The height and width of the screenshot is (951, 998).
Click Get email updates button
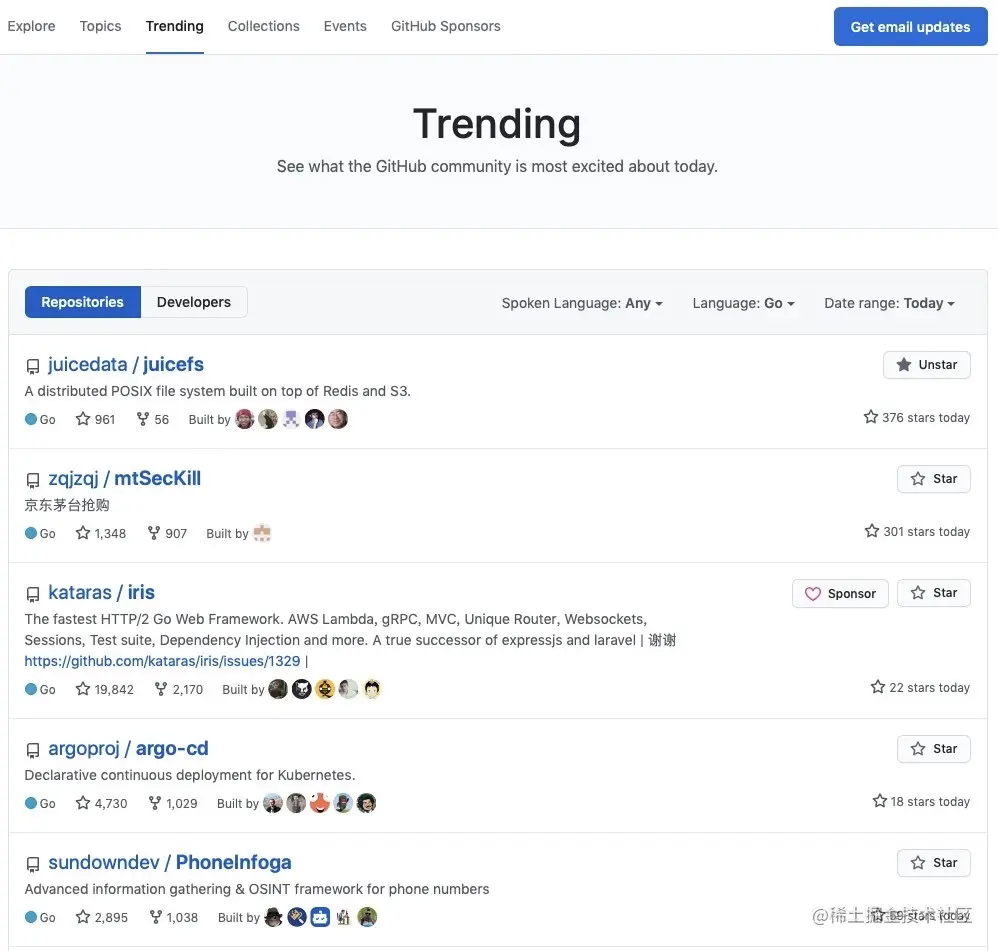(910, 27)
